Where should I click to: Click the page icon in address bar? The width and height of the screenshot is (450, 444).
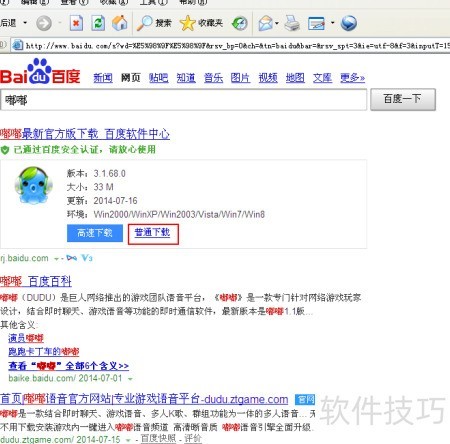pyautogui.click(x=17, y=45)
